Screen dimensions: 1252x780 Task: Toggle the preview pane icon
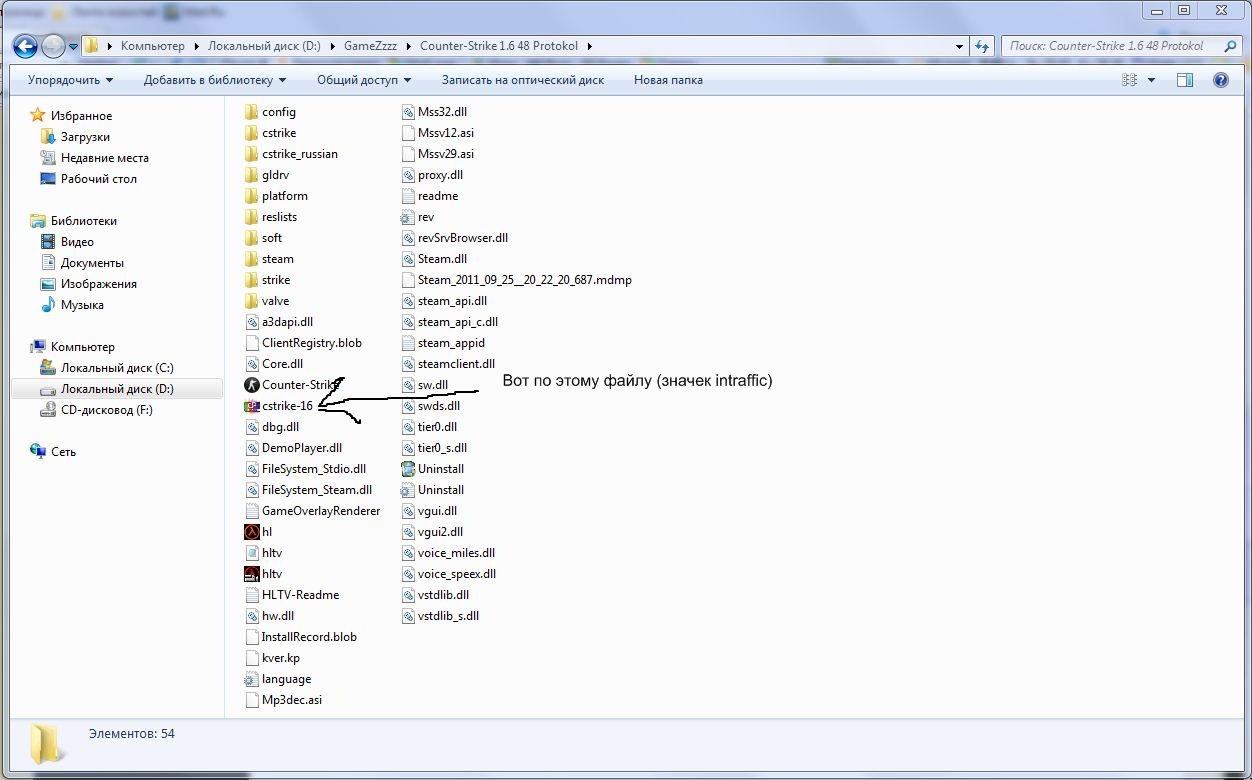tap(1185, 80)
